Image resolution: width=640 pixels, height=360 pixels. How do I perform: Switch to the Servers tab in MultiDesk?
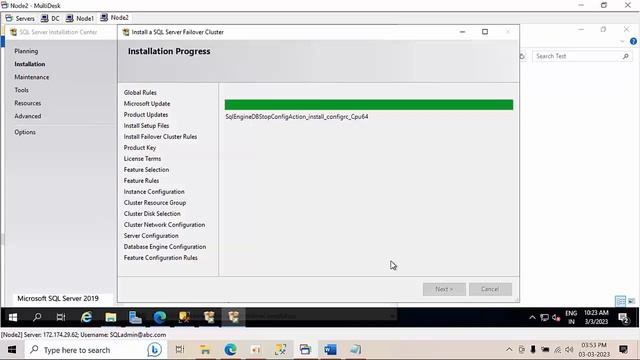(x=20, y=18)
